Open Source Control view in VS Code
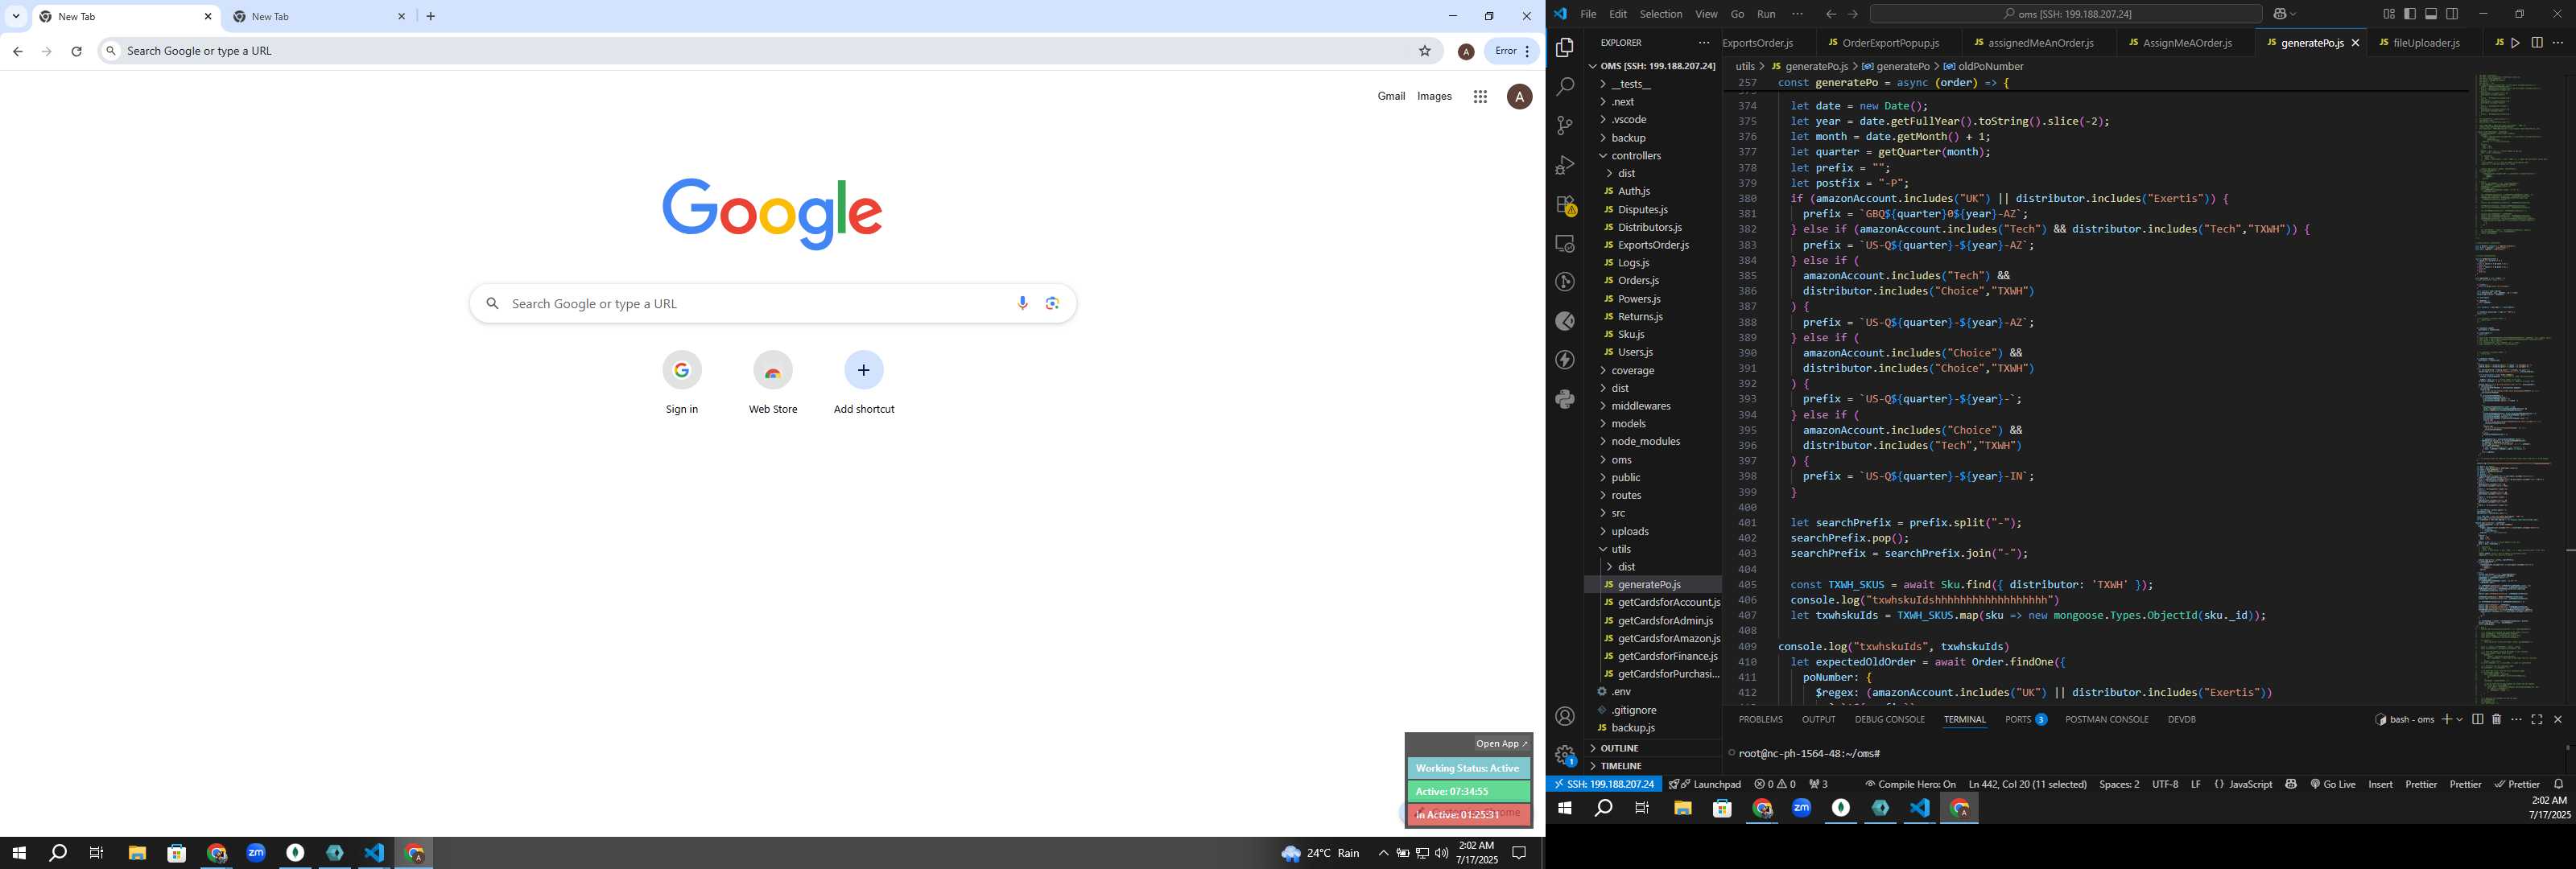The width and height of the screenshot is (2576, 869). tap(1565, 126)
